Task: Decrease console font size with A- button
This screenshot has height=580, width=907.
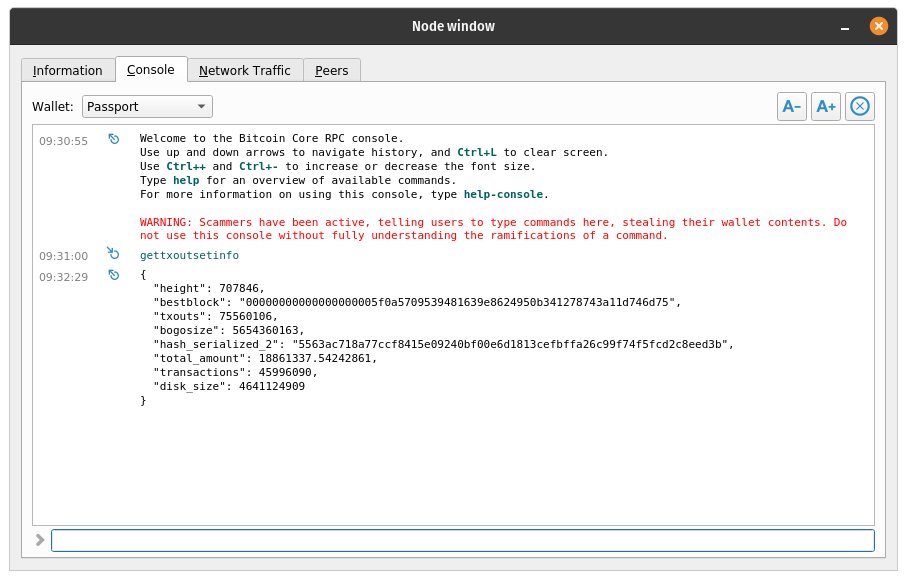Action: (x=791, y=106)
